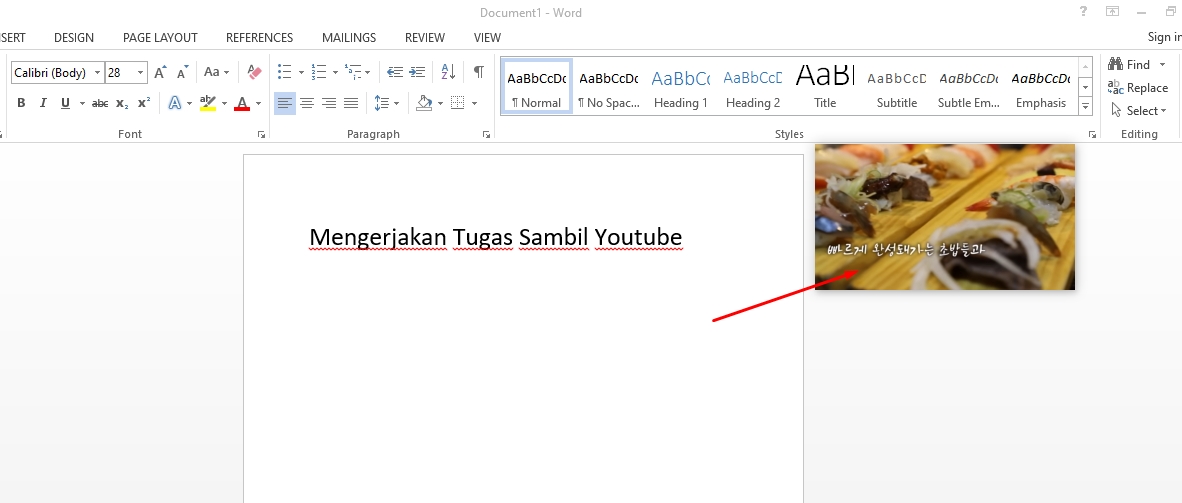This screenshot has height=503, width=1182.
Task: Expand the styles gallery More arrow
Action: click(x=1086, y=106)
